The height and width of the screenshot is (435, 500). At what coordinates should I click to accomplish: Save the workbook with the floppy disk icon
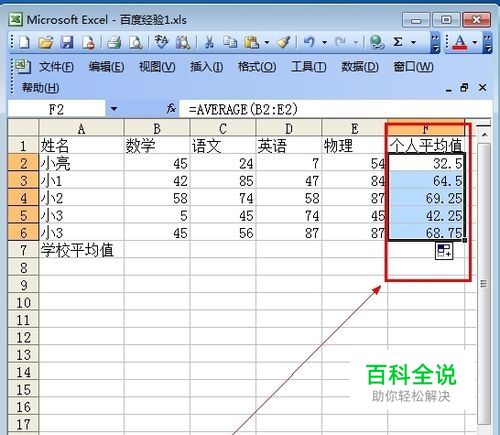[x=67, y=43]
